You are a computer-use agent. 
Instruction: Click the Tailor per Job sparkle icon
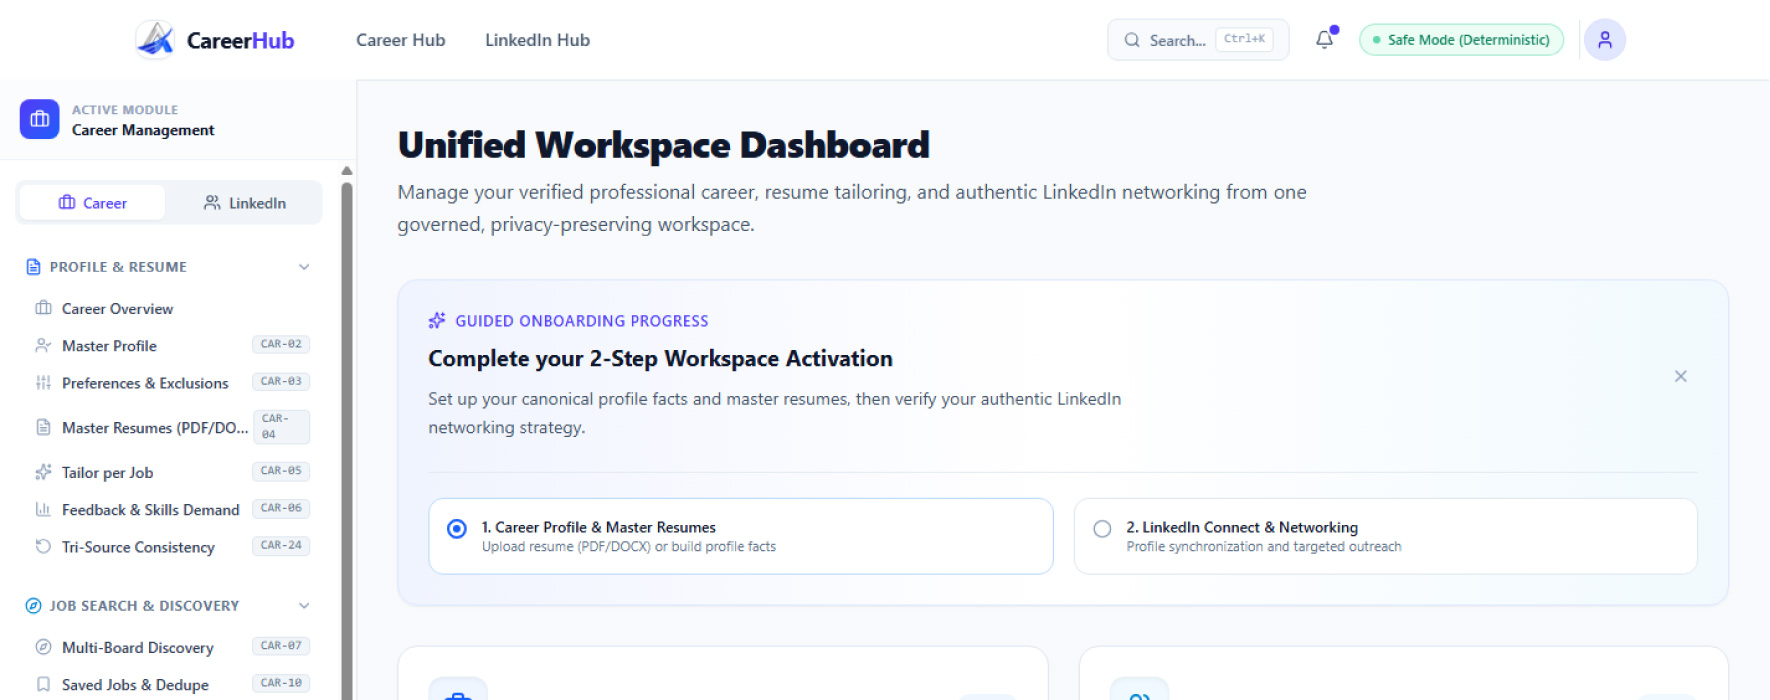point(43,472)
